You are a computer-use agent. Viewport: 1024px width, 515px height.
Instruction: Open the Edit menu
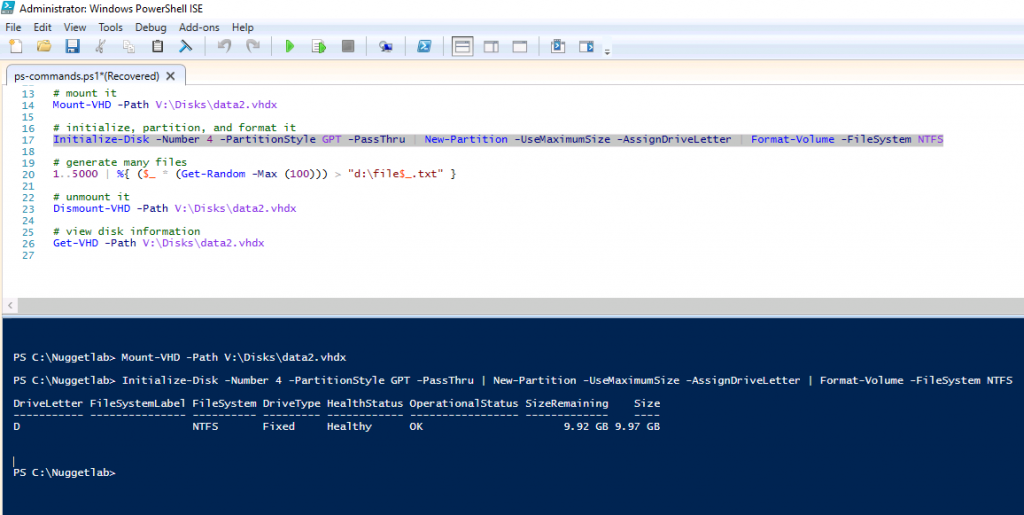[x=42, y=27]
